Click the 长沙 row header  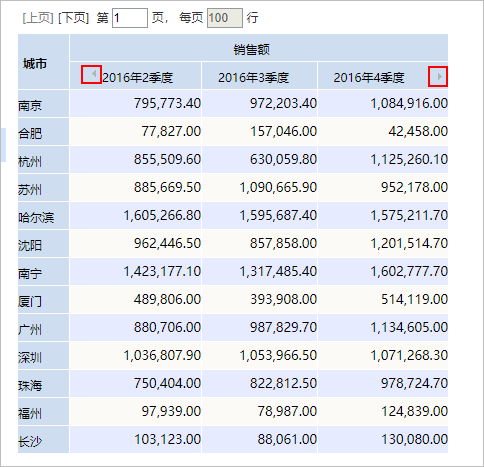point(43,440)
